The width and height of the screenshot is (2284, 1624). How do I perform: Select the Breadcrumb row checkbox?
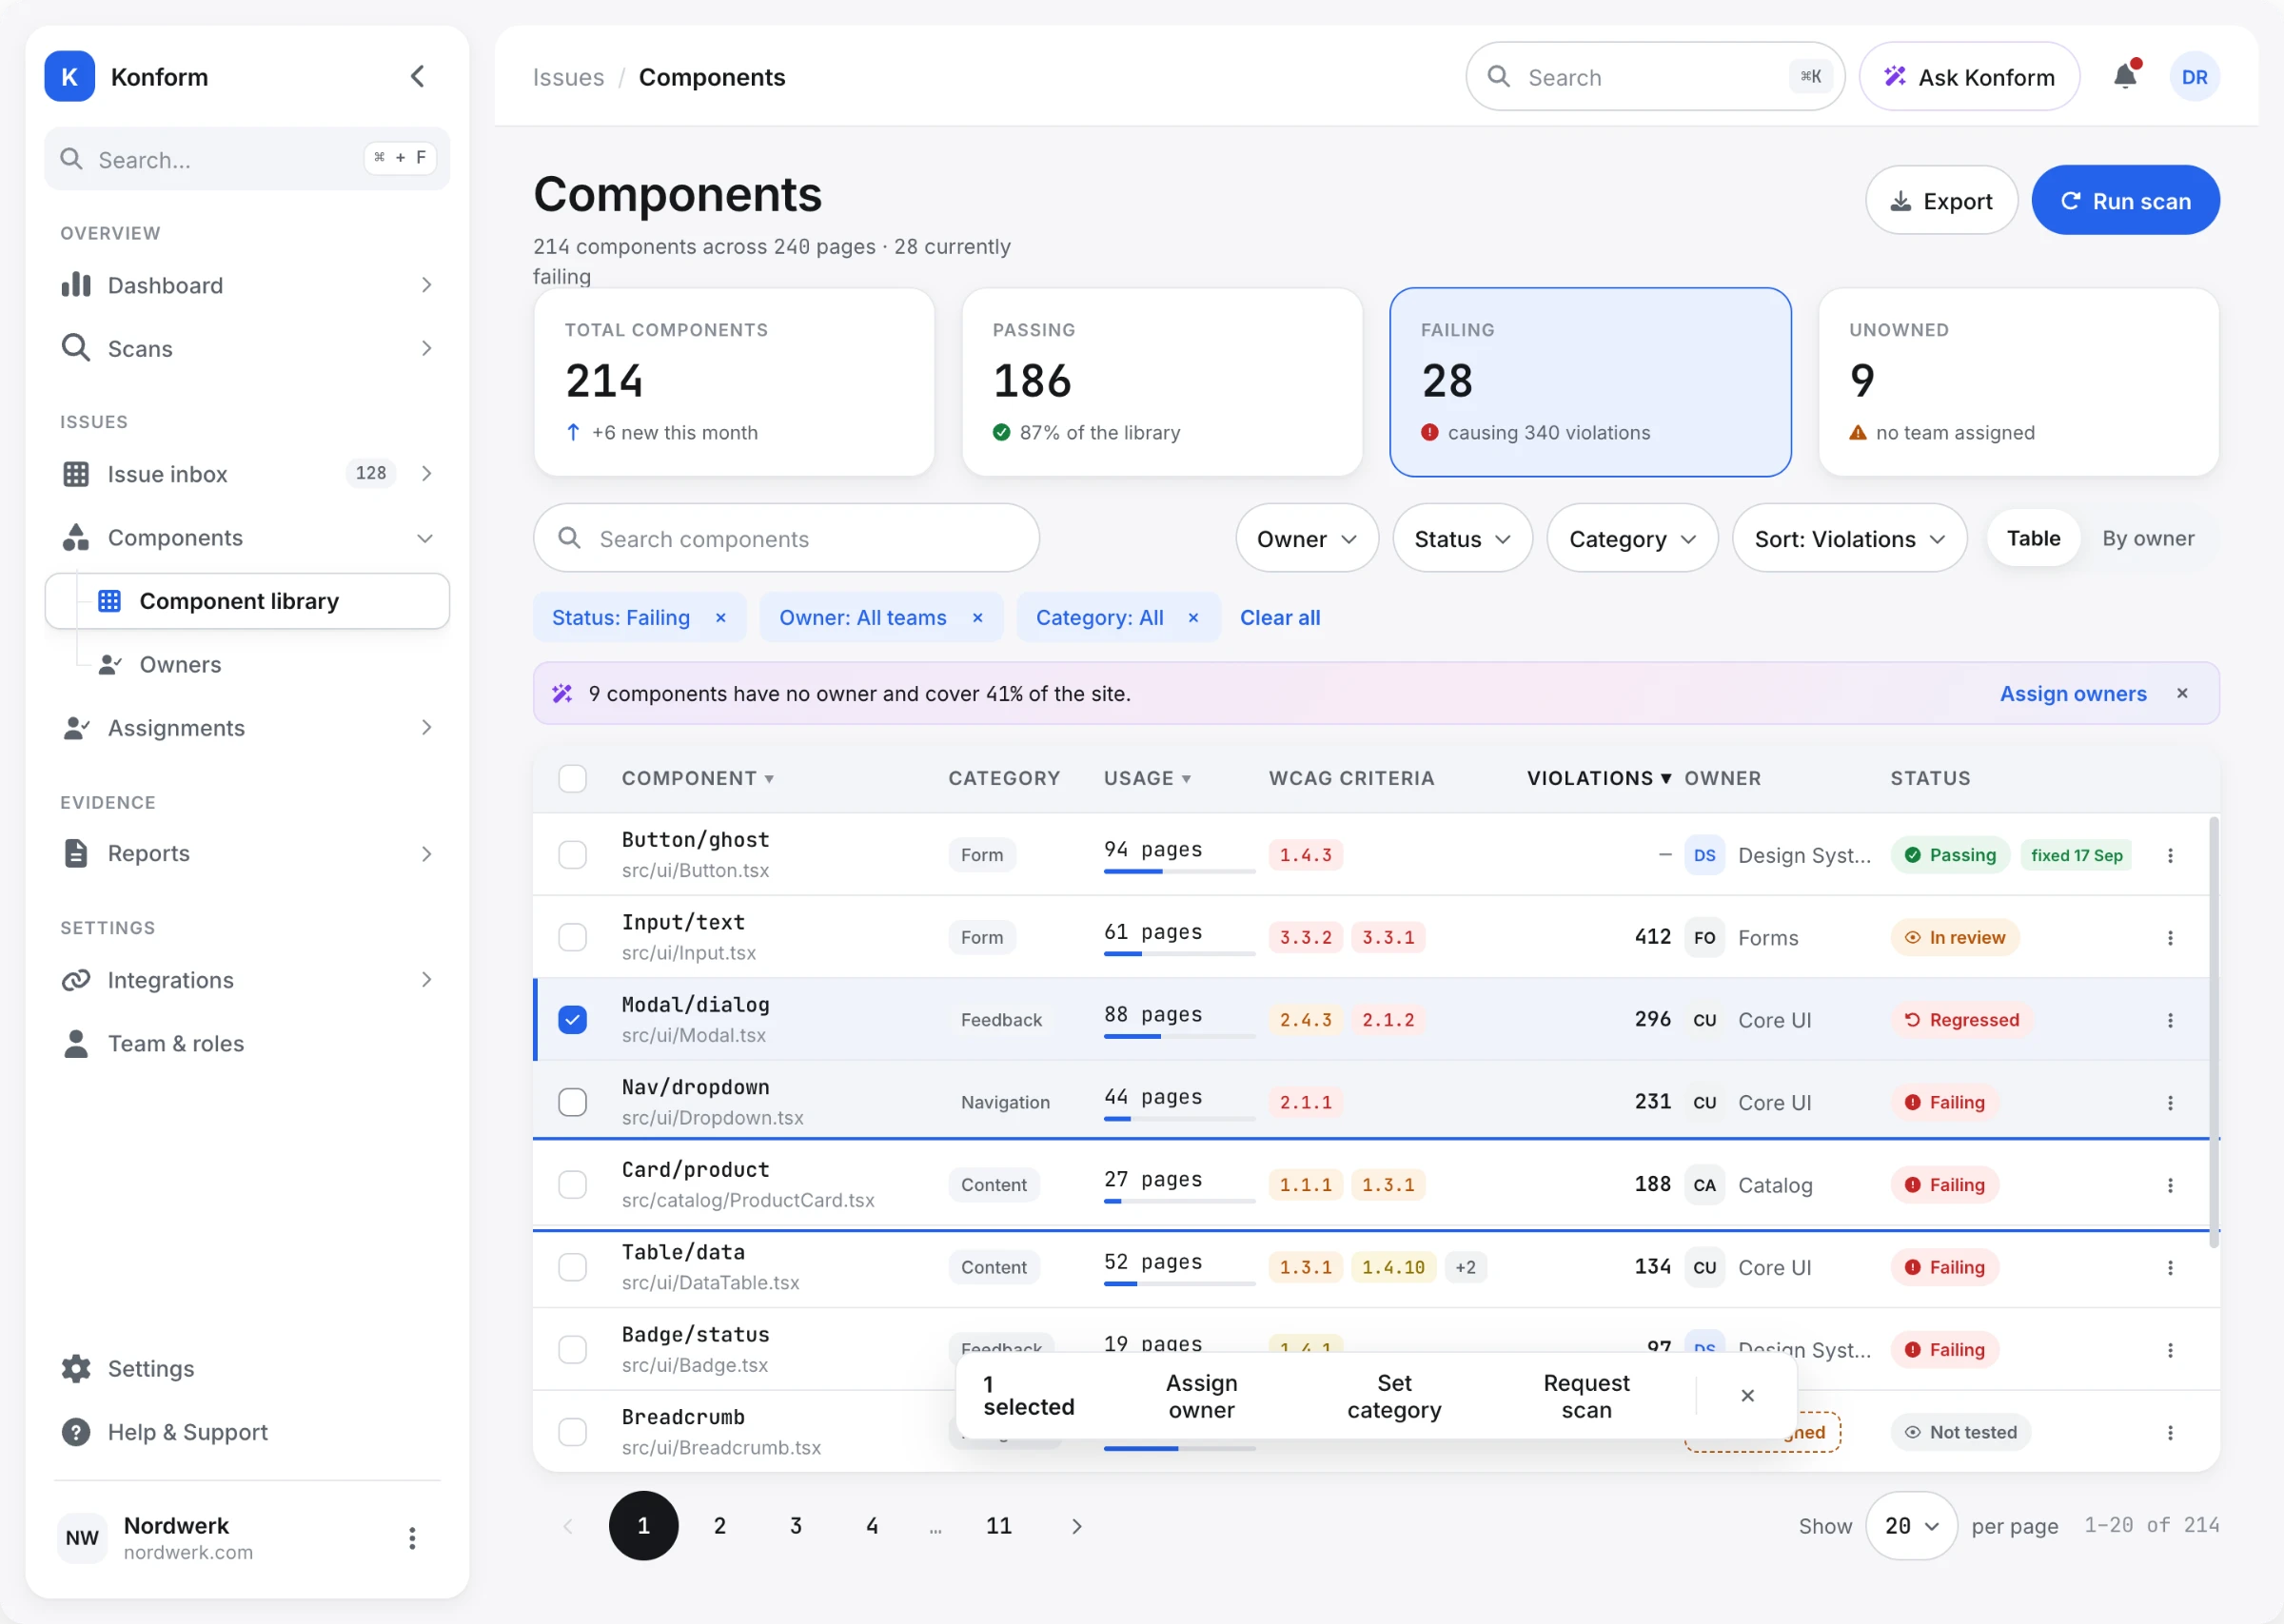(572, 1432)
